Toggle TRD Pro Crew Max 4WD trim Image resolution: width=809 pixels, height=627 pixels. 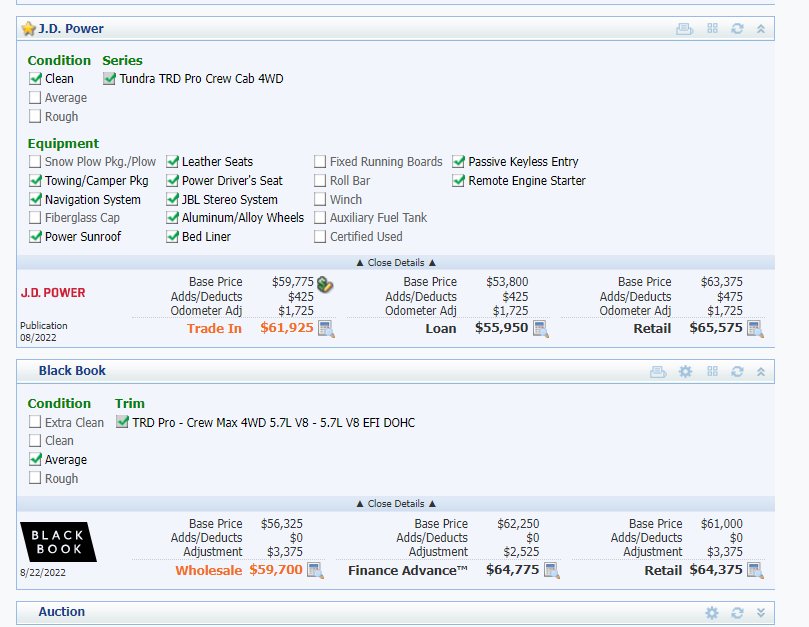pyautogui.click(x=122, y=422)
